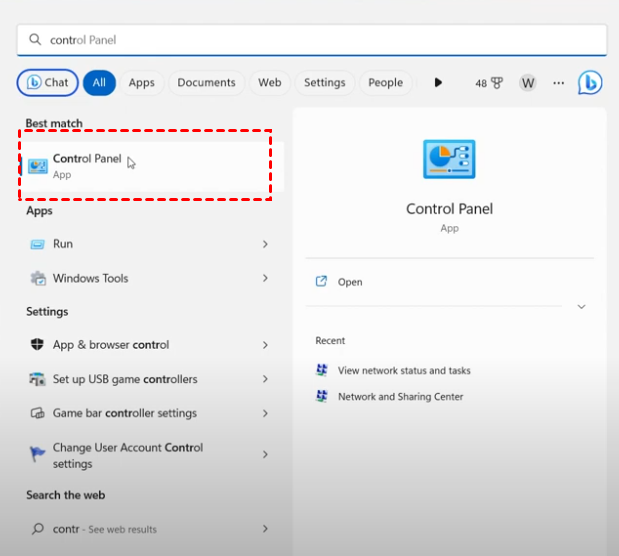This screenshot has height=556, width=619.
Task: Expand the contr web results chevron
Action: pos(265,529)
